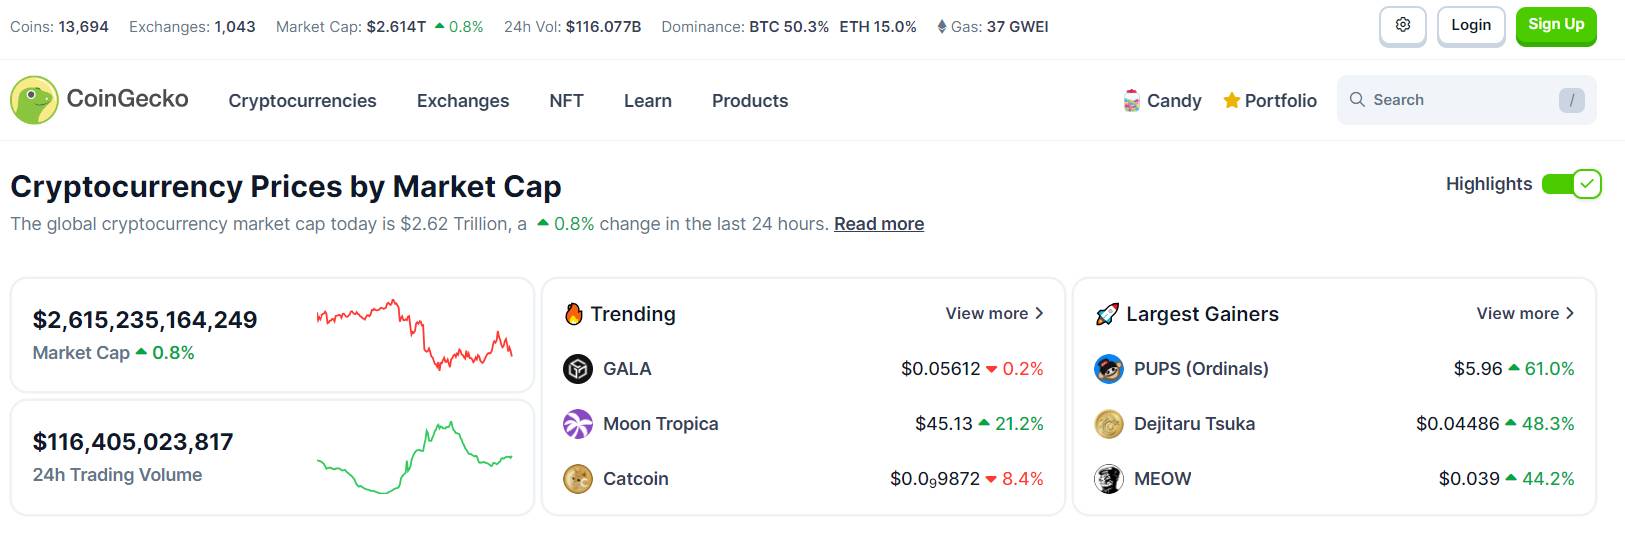The image size is (1625, 536).
Task: Open settings via the gear icon
Action: coord(1403,25)
